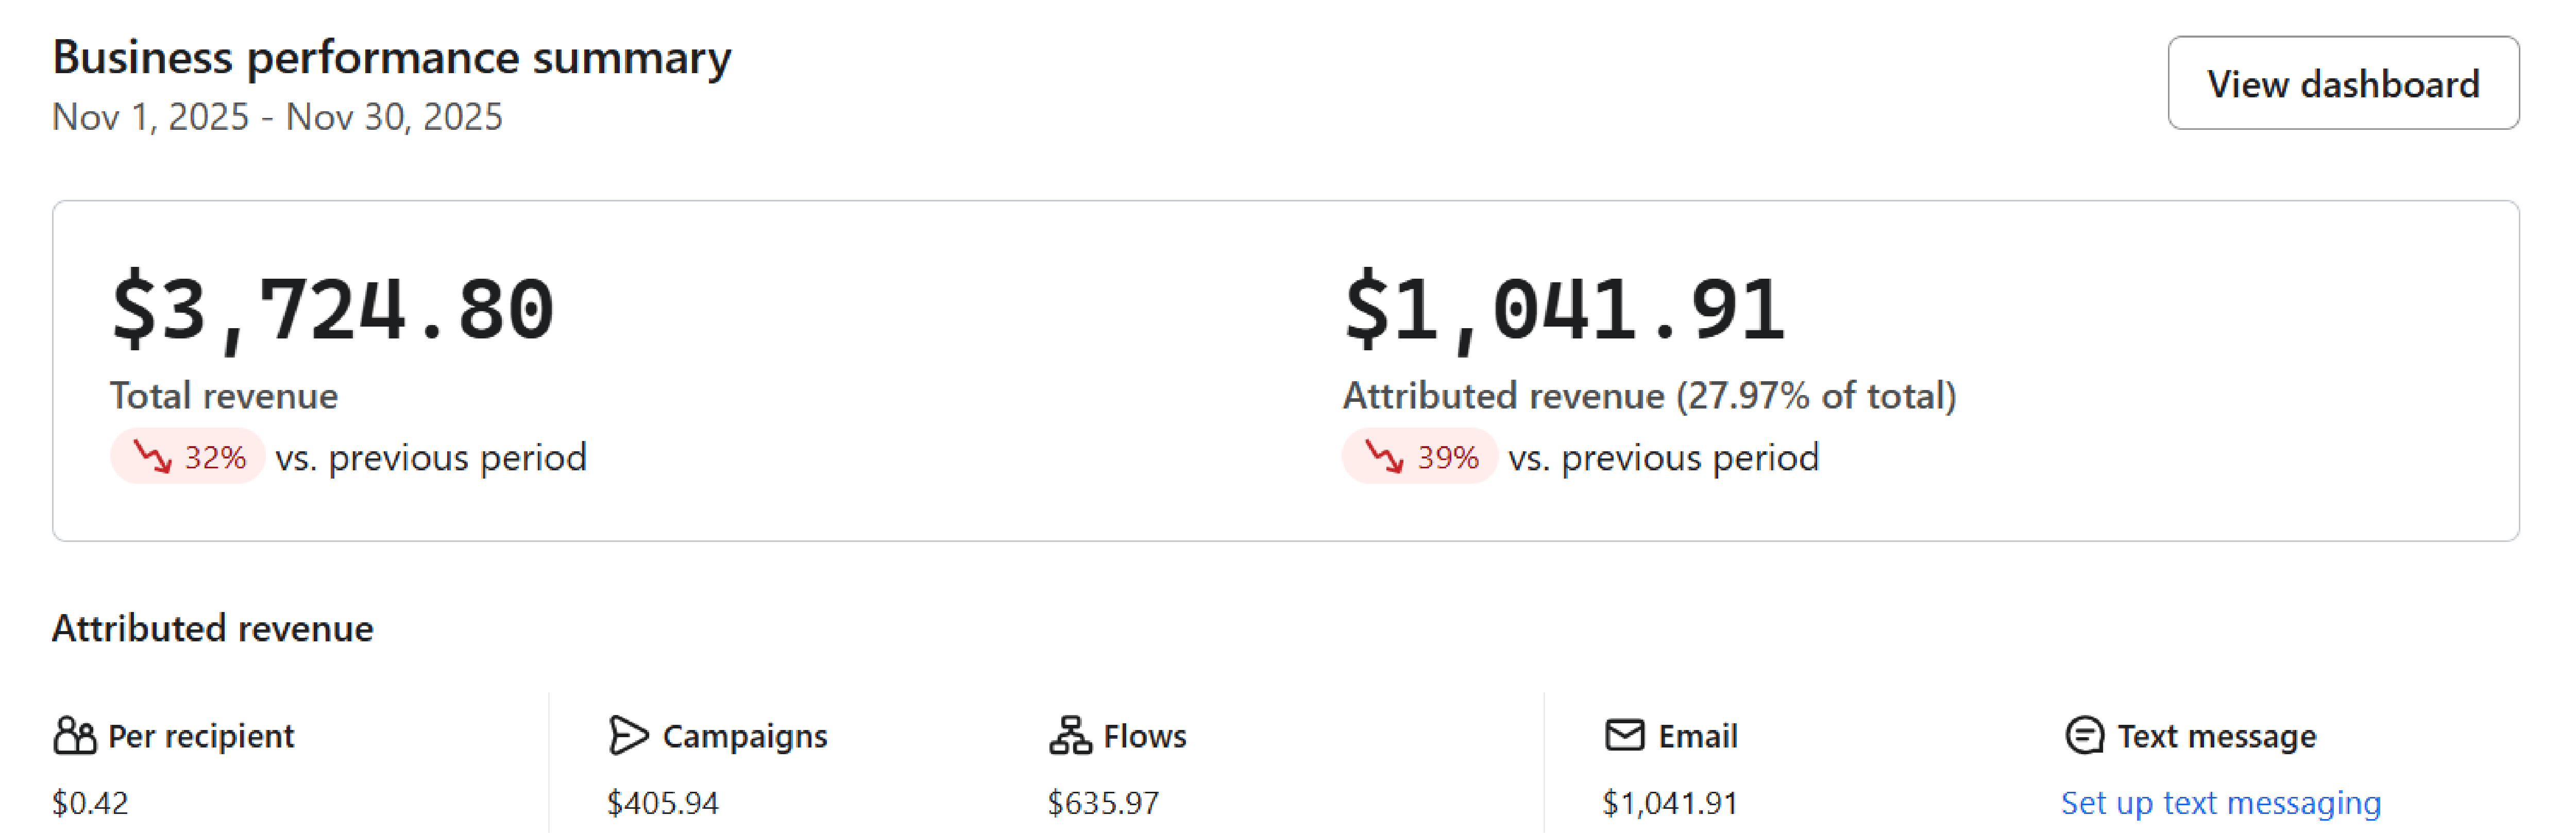2576x833 pixels.
Task: Select the $3,724.80 total revenue figure
Action: coord(332,310)
